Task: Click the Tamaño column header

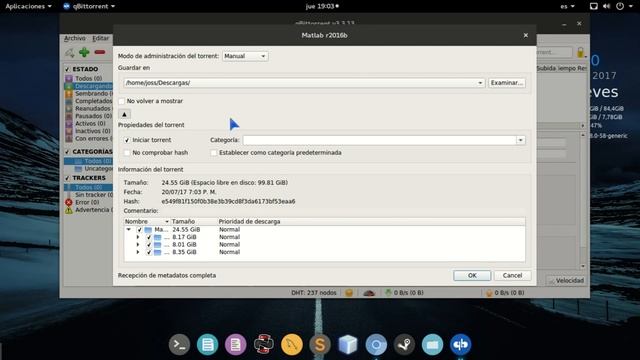Action: (x=193, y=221)
